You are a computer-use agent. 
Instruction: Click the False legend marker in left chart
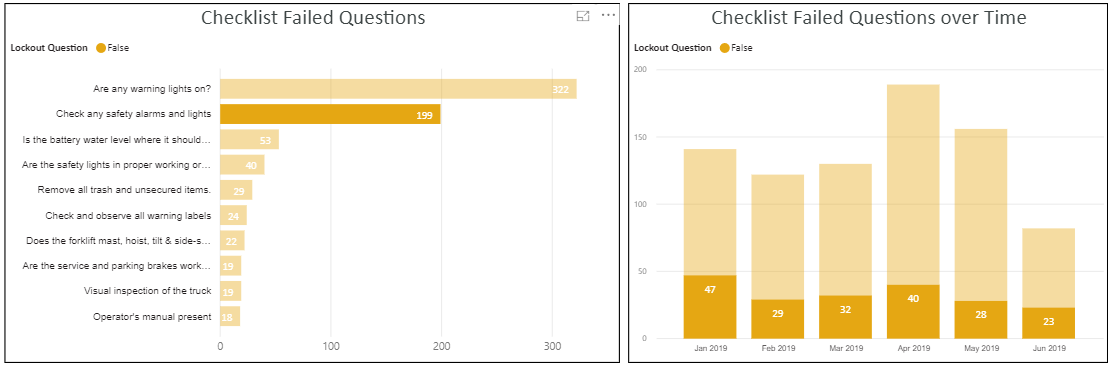click(101, 48)
